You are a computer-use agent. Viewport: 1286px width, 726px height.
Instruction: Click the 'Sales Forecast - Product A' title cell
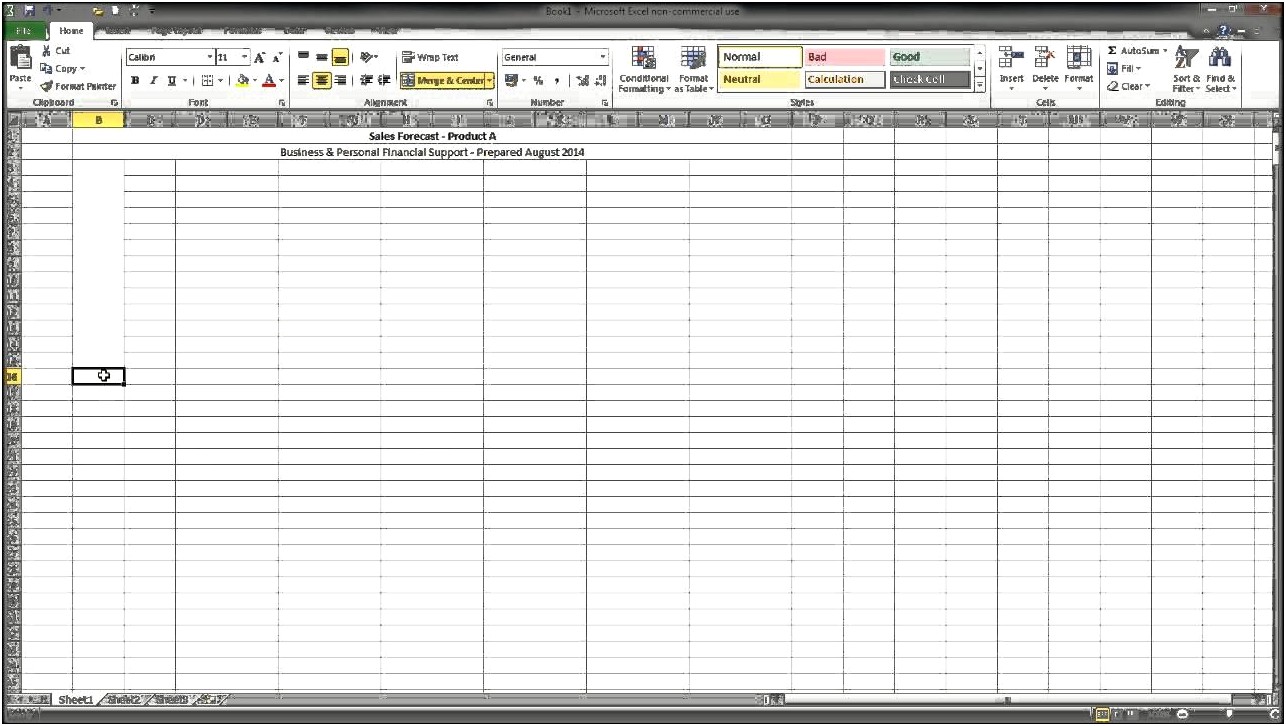(x=432, y=136)
